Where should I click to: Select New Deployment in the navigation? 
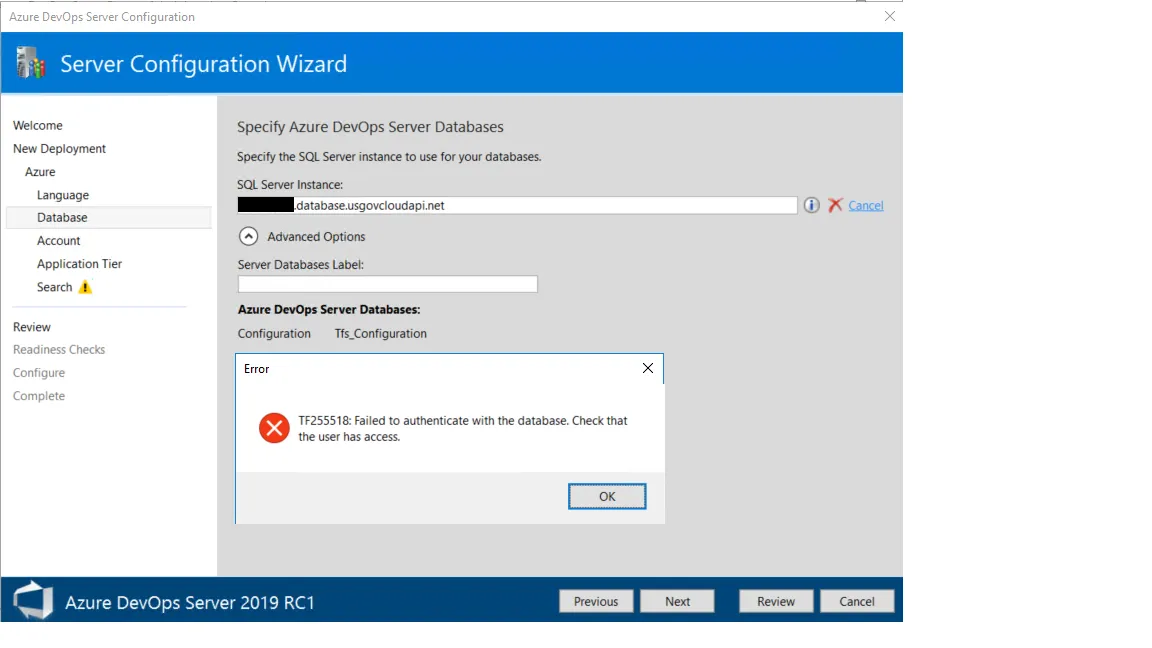[60, 148]
